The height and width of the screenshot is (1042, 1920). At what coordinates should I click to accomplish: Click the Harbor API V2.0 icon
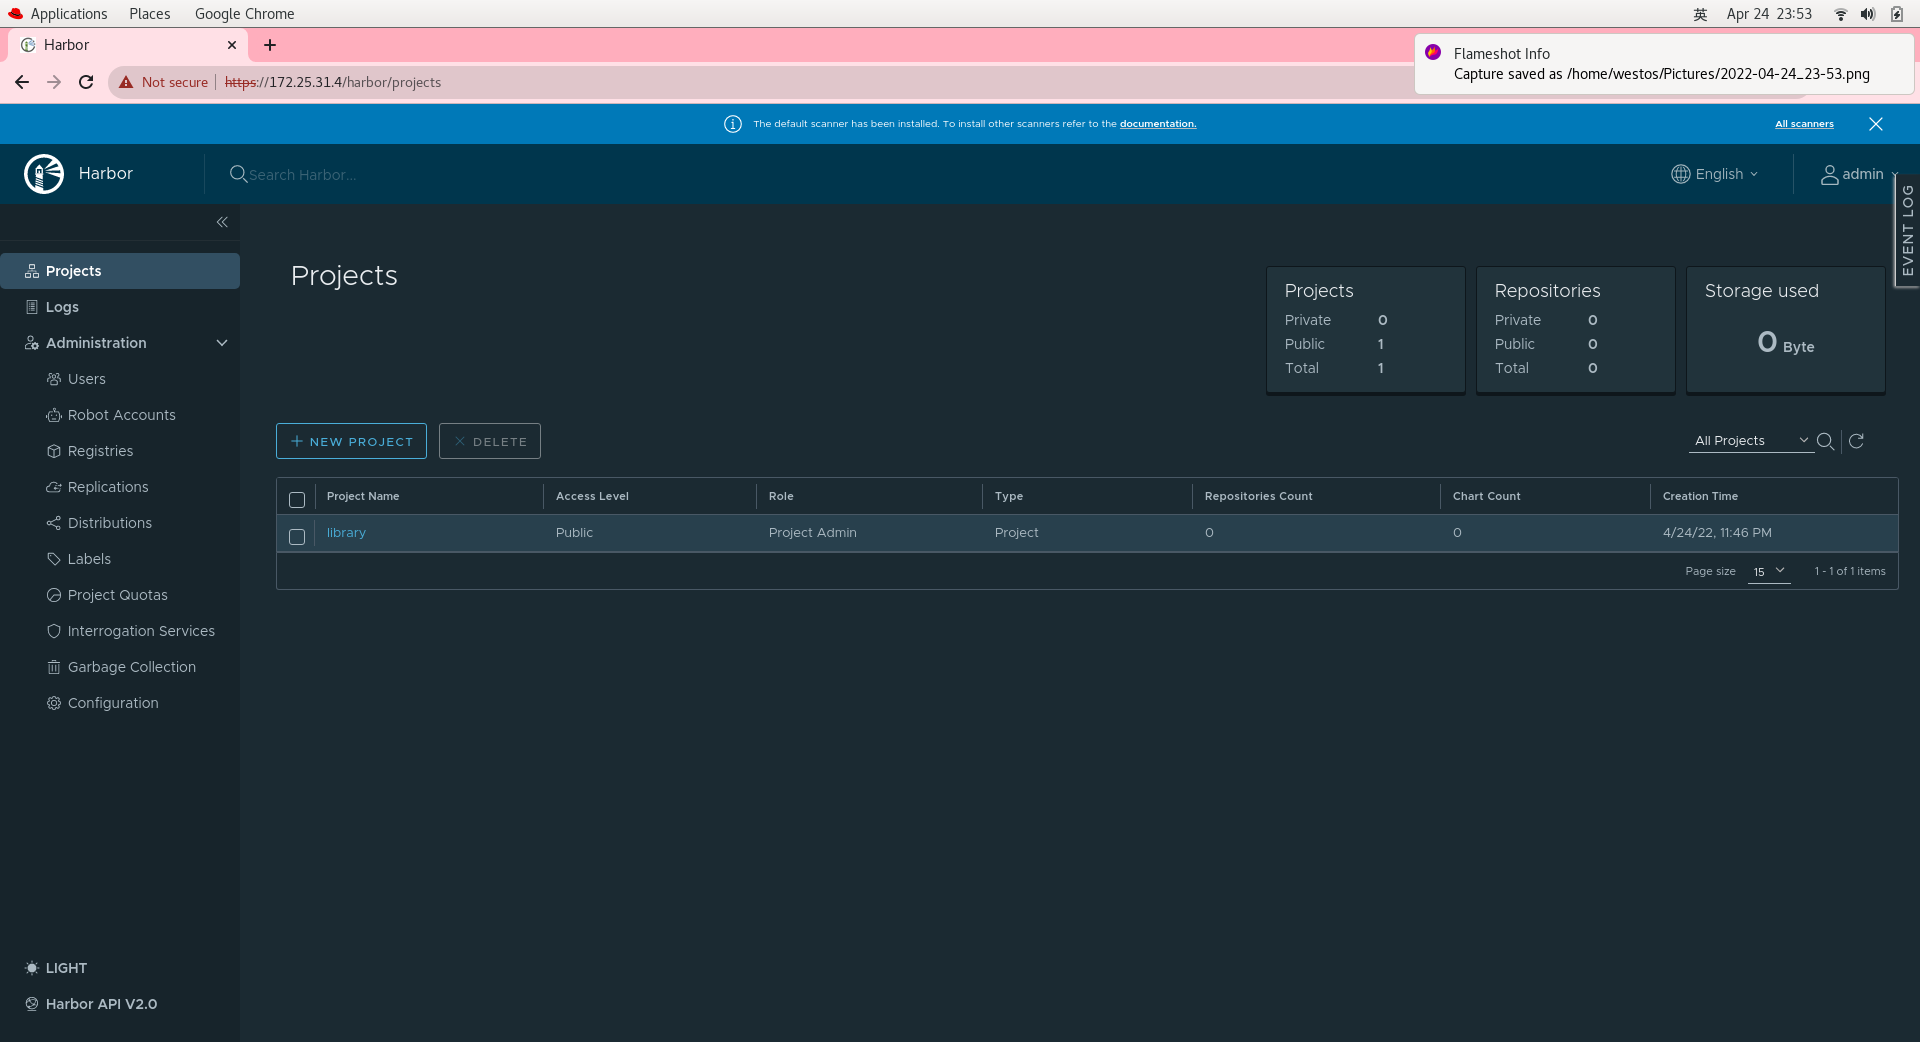pos(32,1004)
